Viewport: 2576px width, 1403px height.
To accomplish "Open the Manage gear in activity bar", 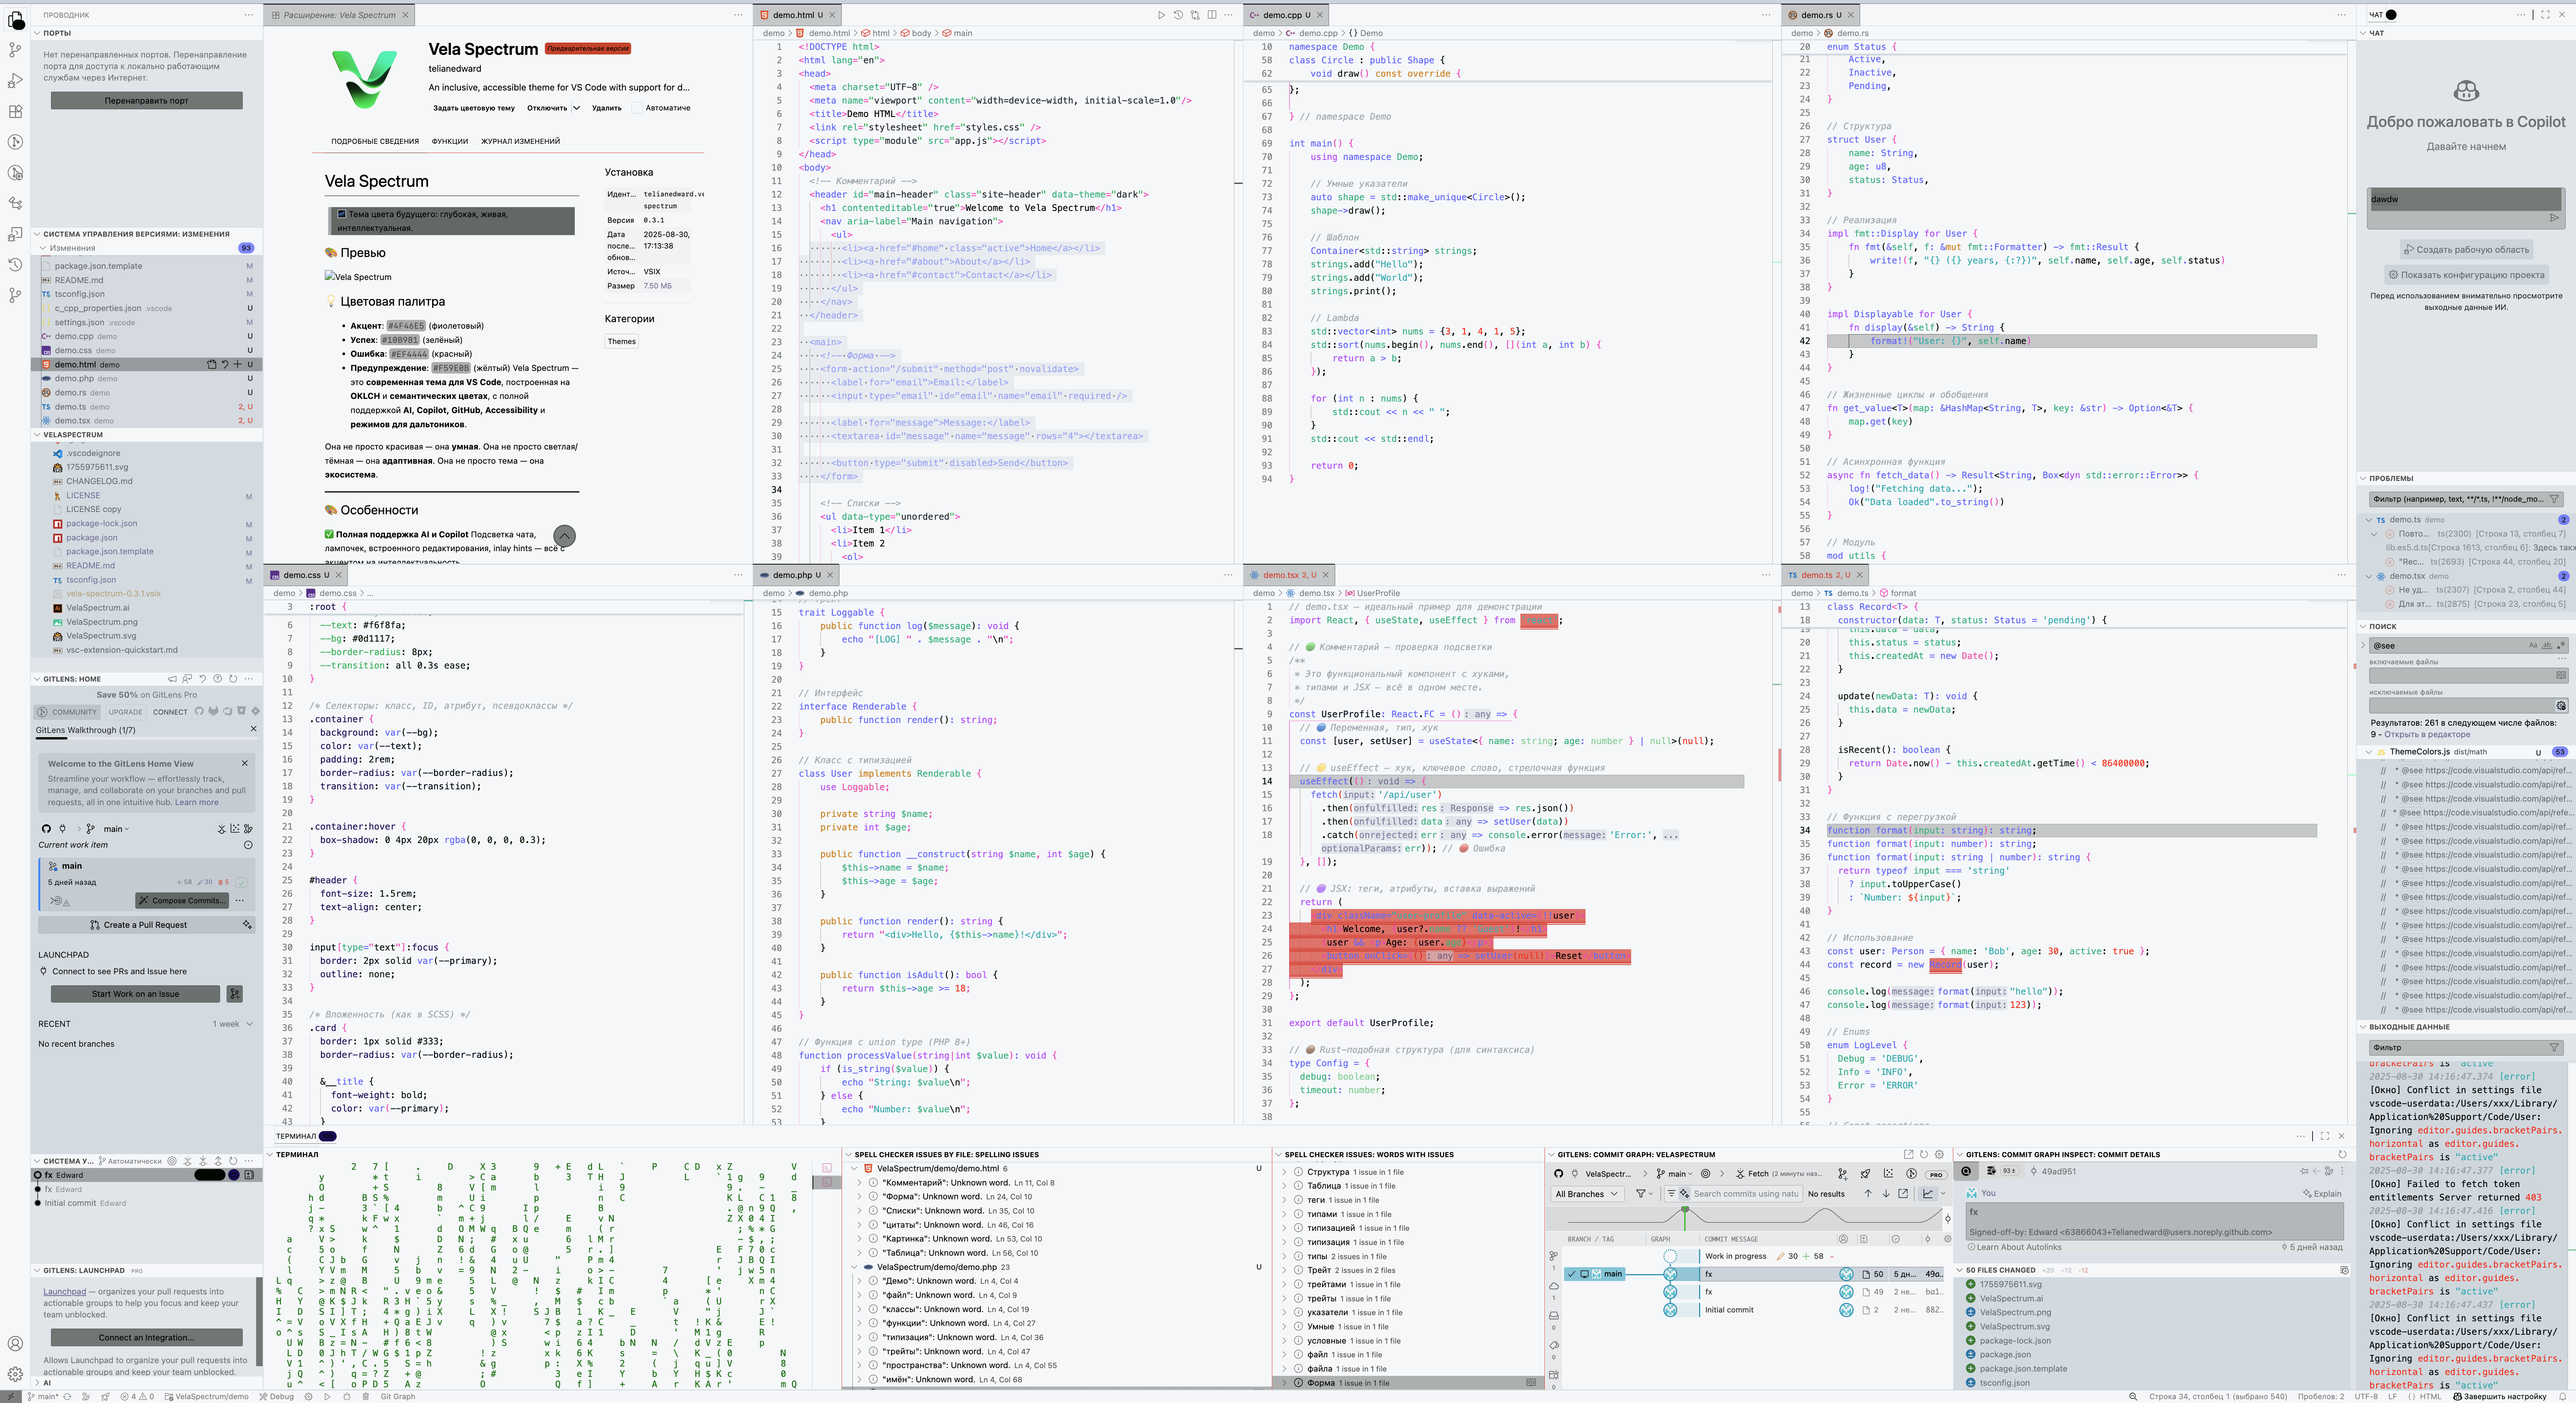I will pos(15,1374).
